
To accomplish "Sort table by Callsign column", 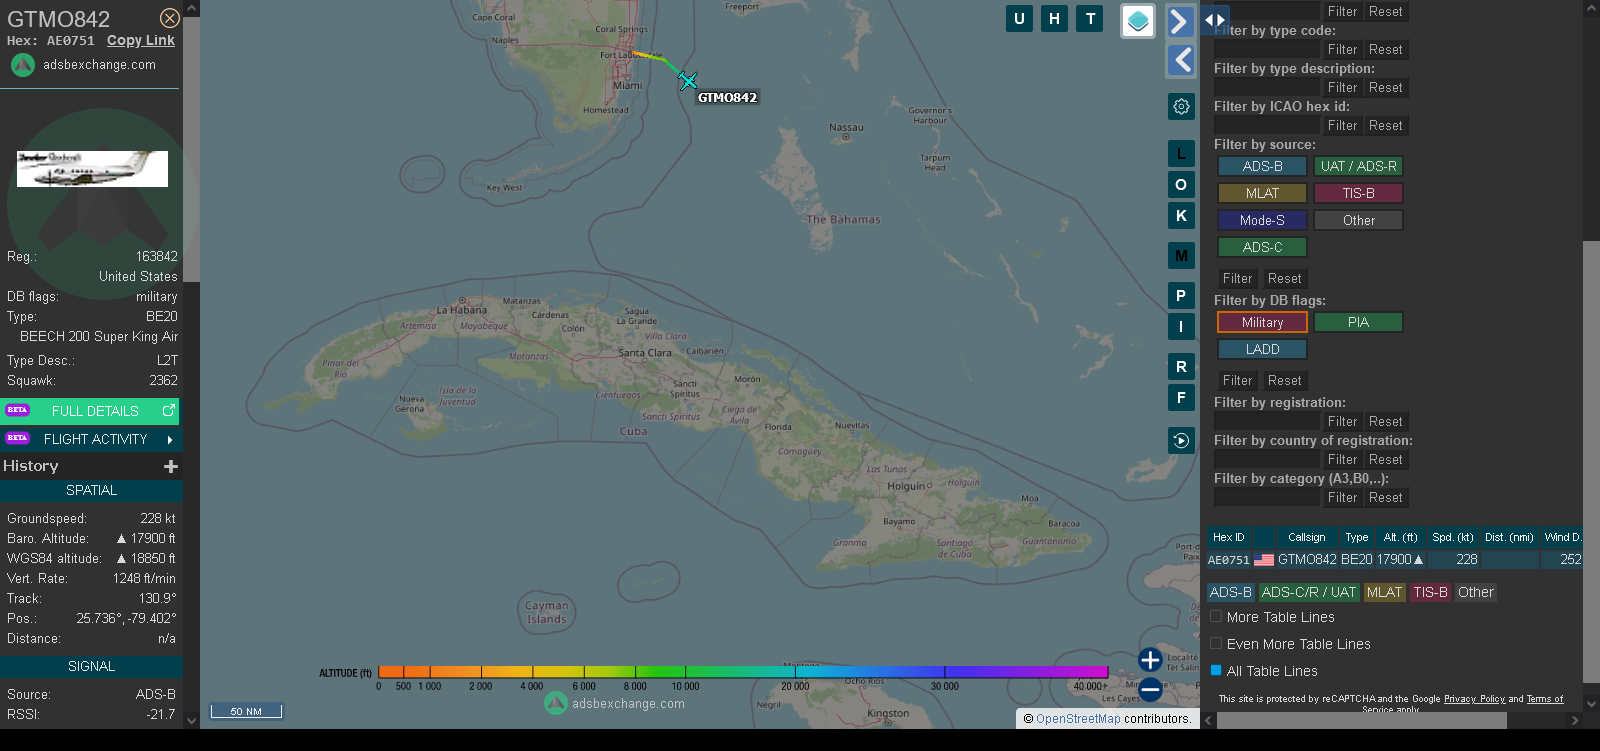I will (1306, 537).
